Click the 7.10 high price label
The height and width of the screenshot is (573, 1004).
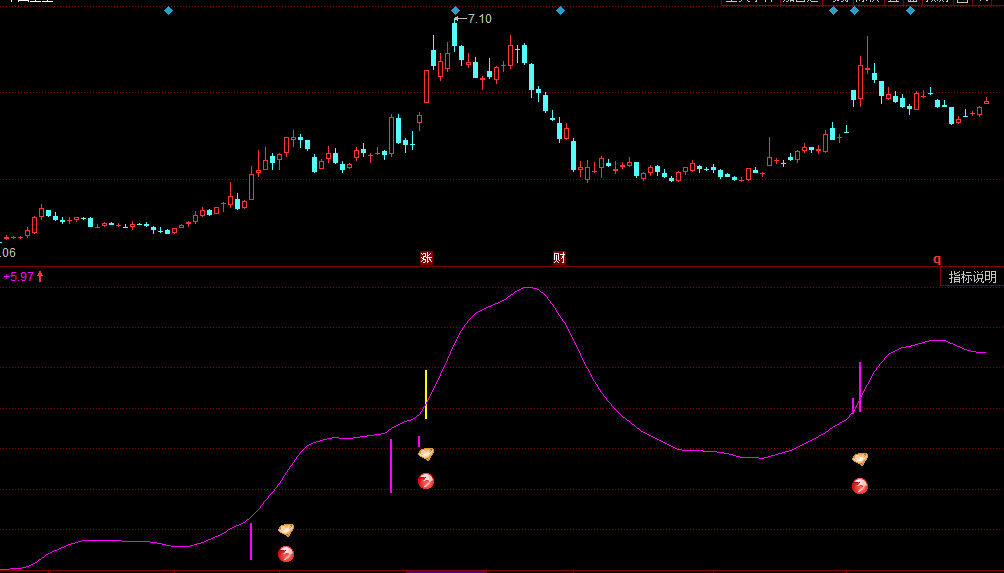pos(478,19)
